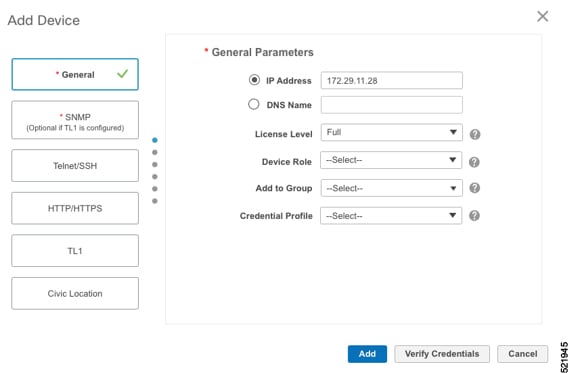Open help for Add to Group
Viewport: 568px width, 373px height.
475,188
